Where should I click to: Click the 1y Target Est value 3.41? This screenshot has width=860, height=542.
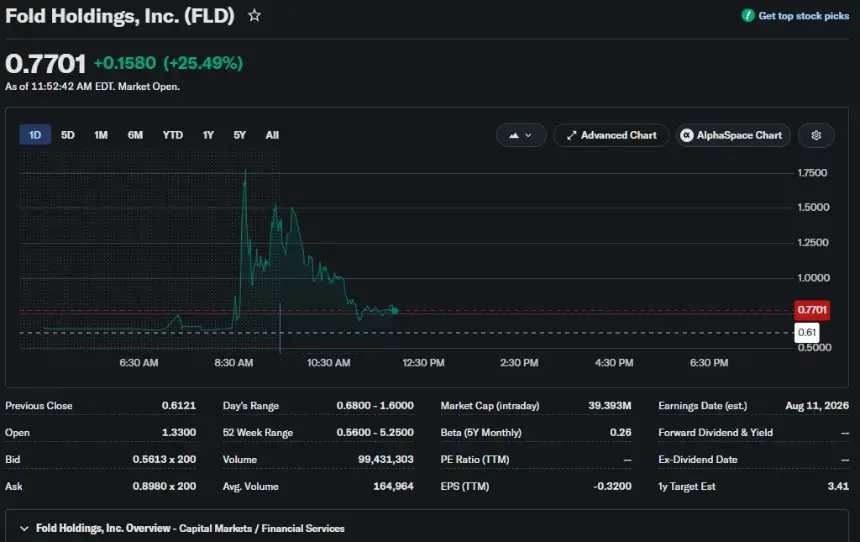coord(838,486)
